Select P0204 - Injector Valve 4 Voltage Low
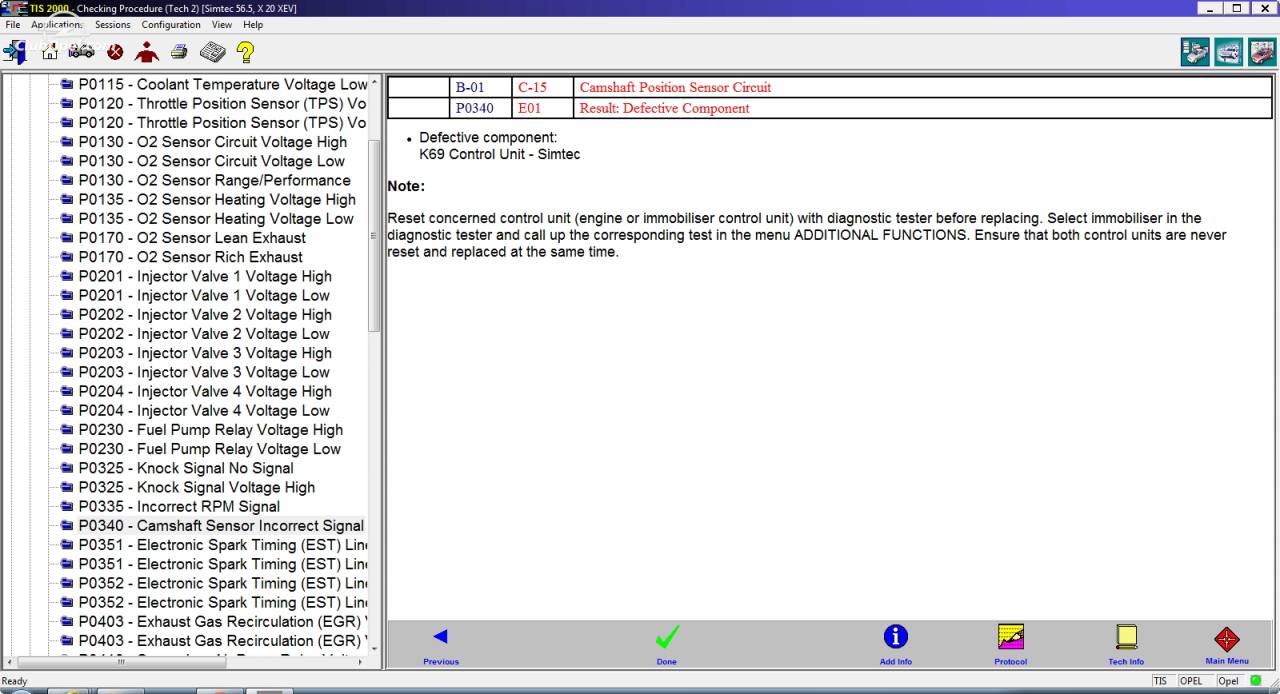The image size is (1280, 694). 204,411
